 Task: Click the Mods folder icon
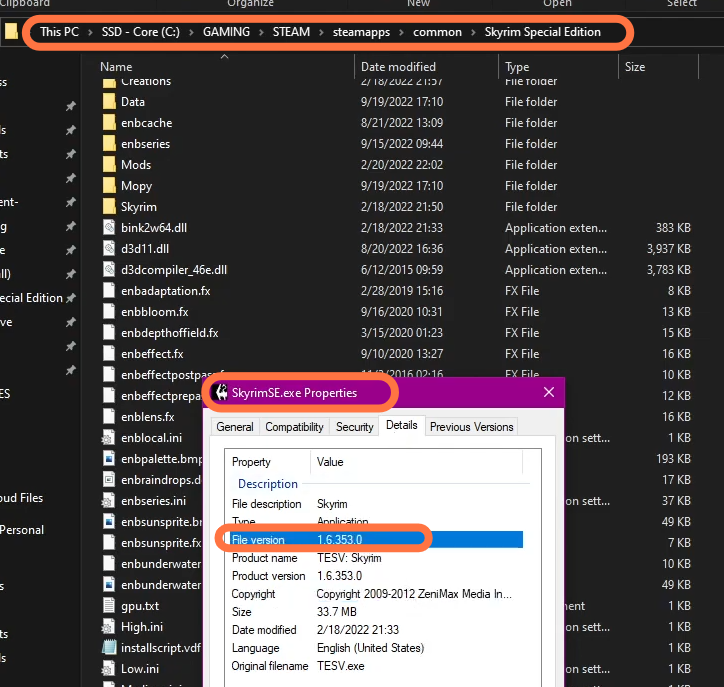click(x=109, y=165)
